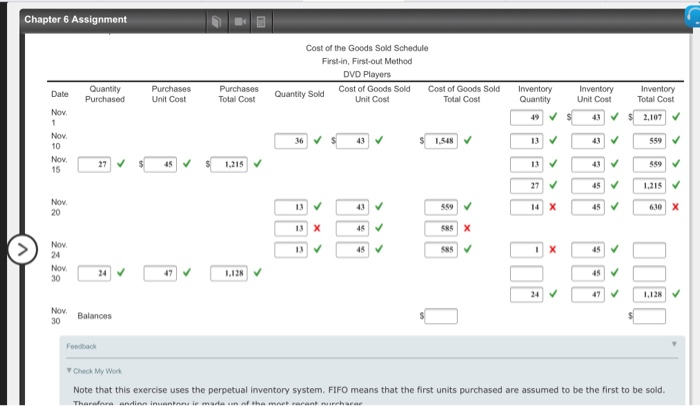This screenshot has height=406, width=700.
Task: Click Nov. 1 Inventory Quantity field 49
Action: pos(527,117)
